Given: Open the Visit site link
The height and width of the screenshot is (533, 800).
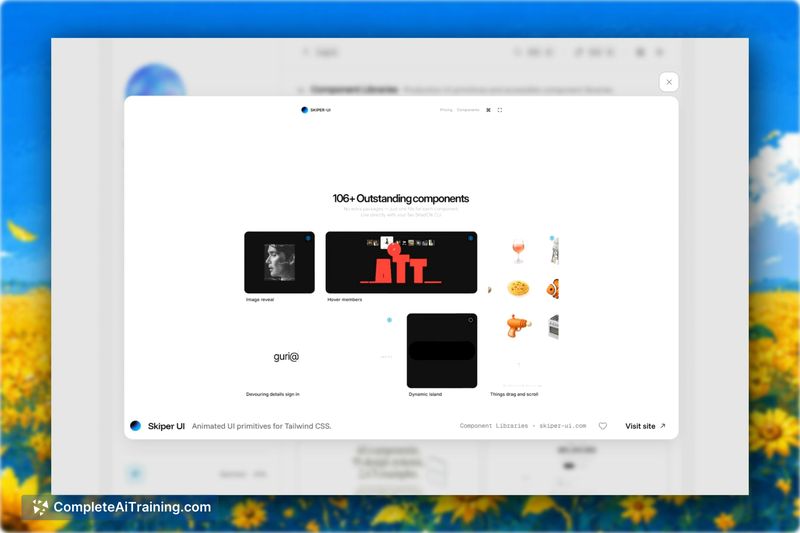Looking at the screenshot, I should tap(645, 426).
